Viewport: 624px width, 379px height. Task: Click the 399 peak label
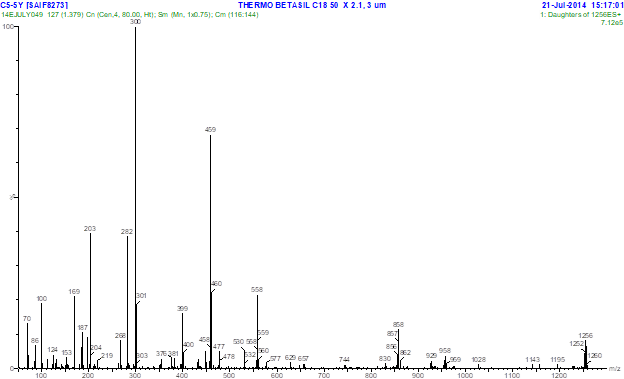click(x=182, y=309)
